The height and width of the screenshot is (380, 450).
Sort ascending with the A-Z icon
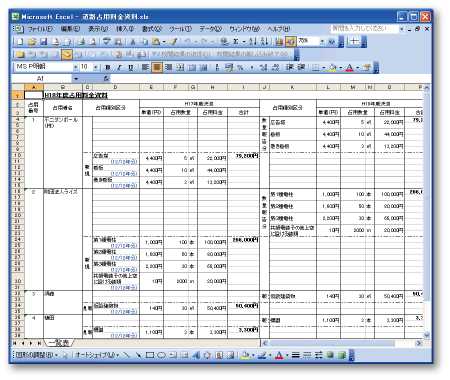tap(253, 42)
